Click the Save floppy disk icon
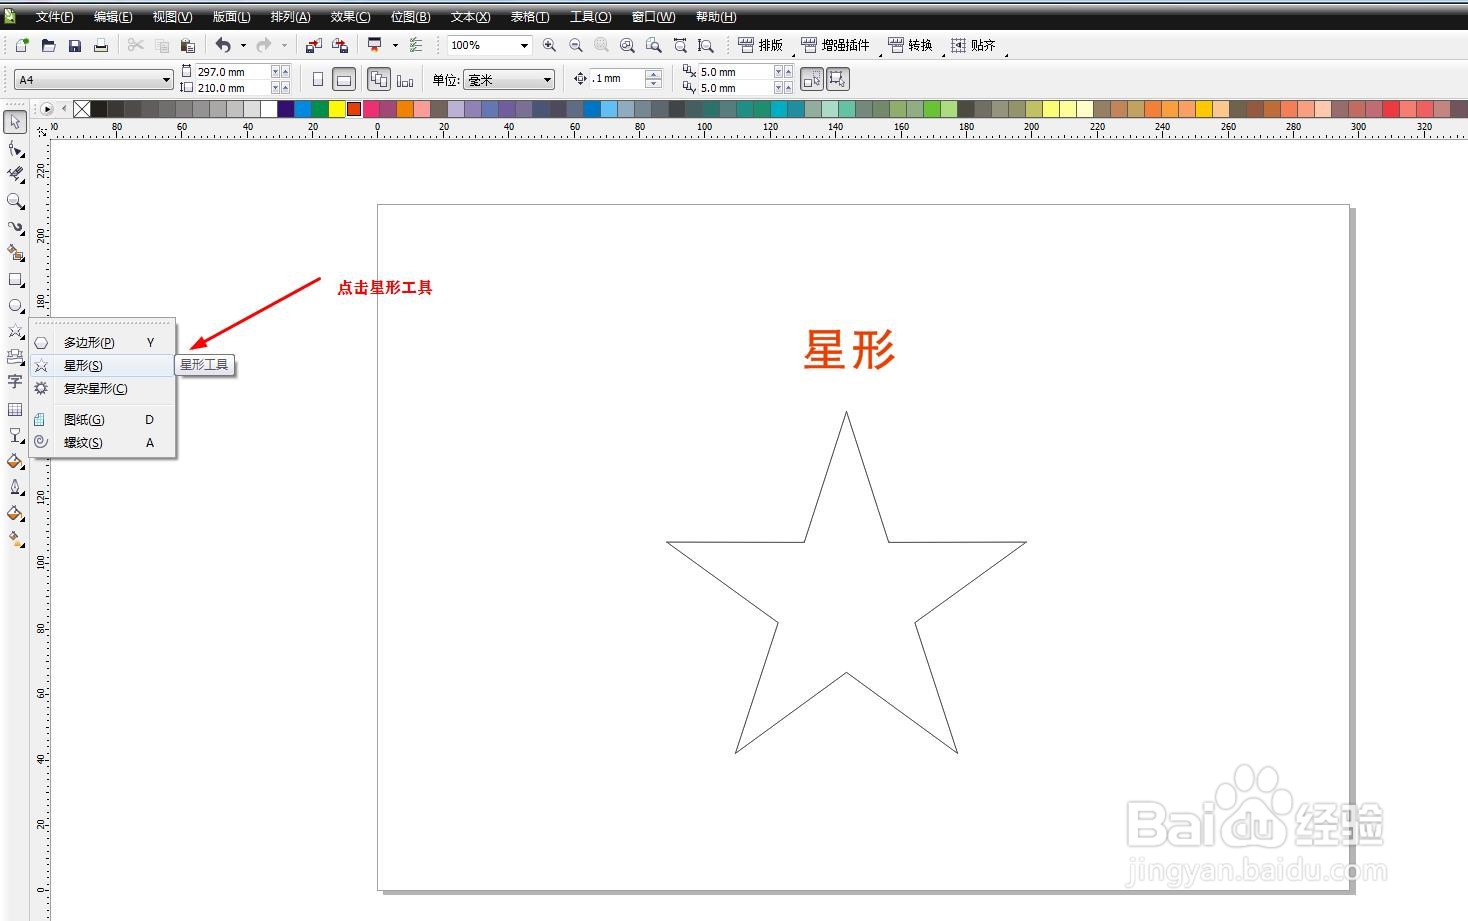 pyautogui.click(x=74, y=45)
